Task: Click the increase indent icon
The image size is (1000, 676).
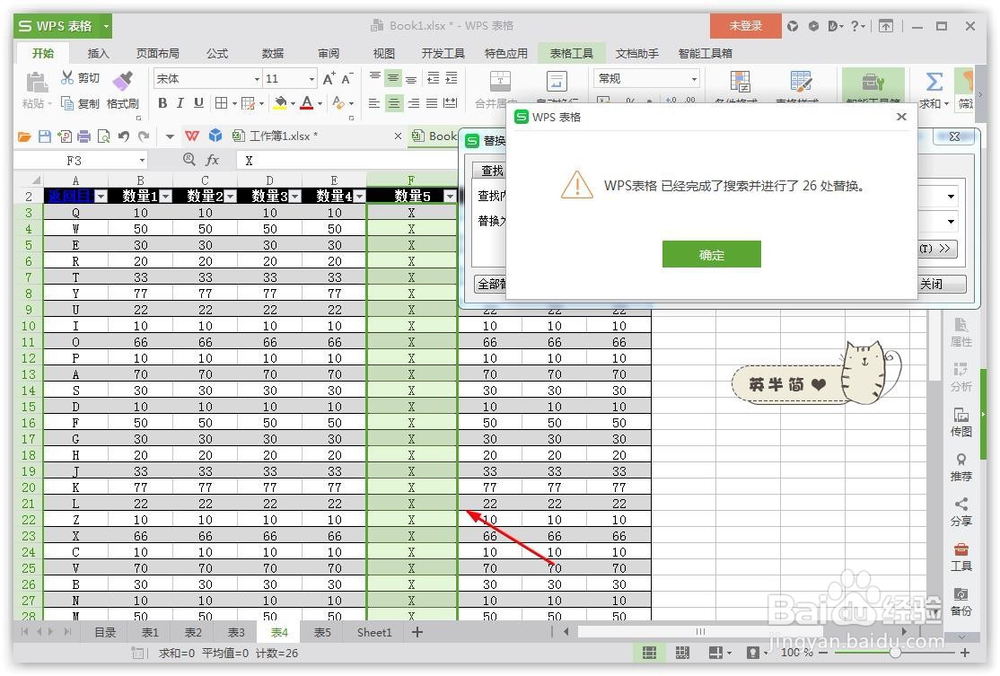Action: (452, 78)
